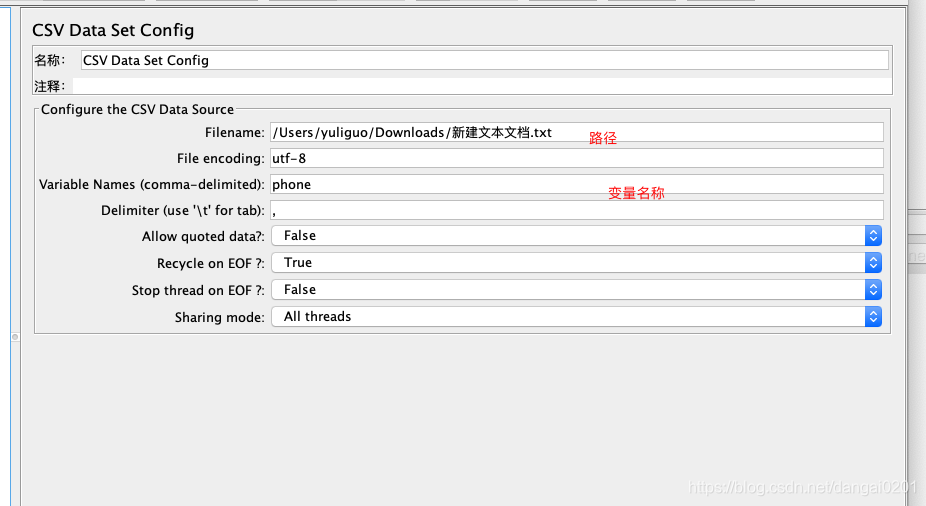Click the Recycle on EOF ?: label
The height and width of the screenshot is (506, 926).
click(211, 263)
